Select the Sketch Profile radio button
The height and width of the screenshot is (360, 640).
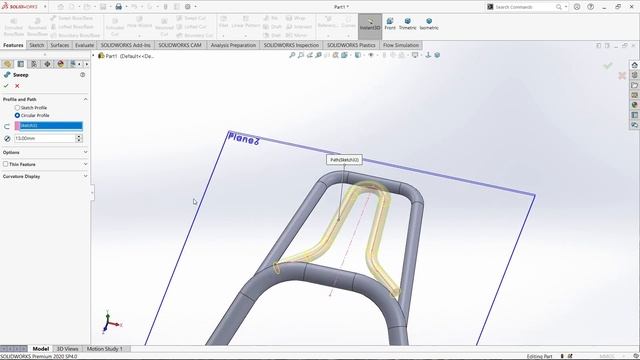(x=17, y=108)
